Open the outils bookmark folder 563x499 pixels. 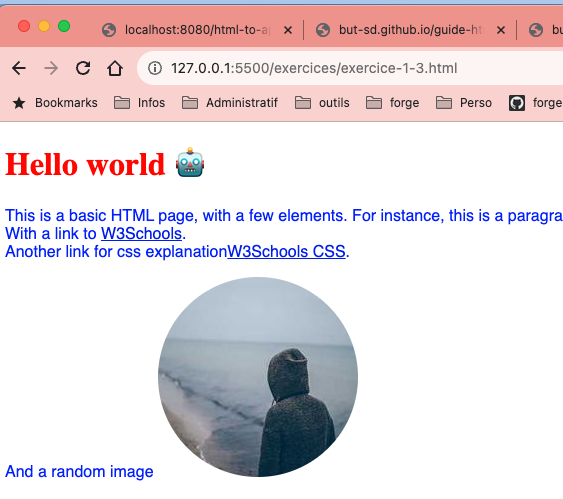click(x=322, y=103)
